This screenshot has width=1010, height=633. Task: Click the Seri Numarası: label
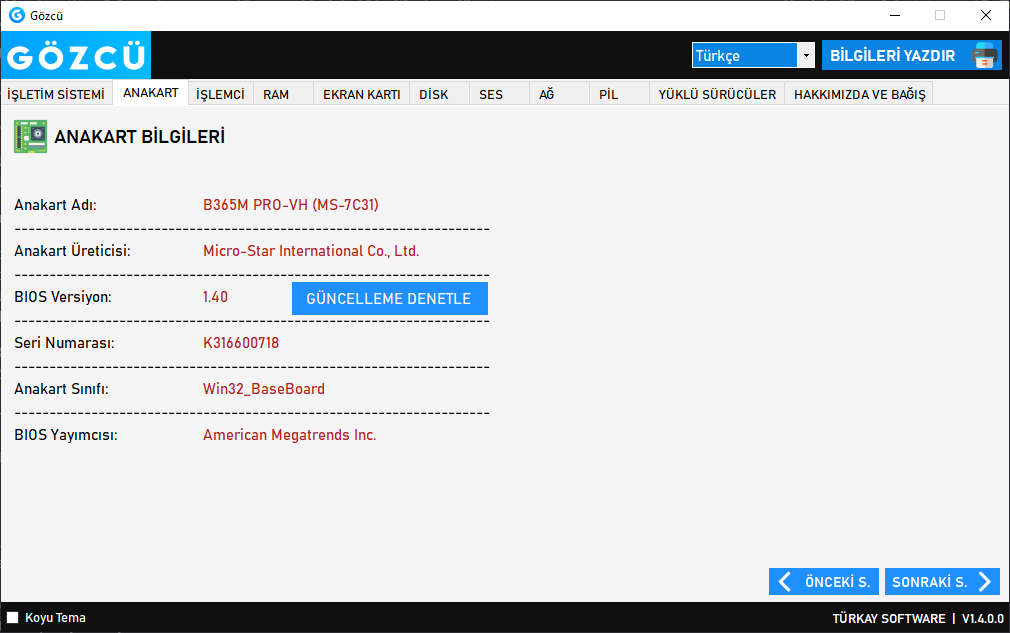64,343
